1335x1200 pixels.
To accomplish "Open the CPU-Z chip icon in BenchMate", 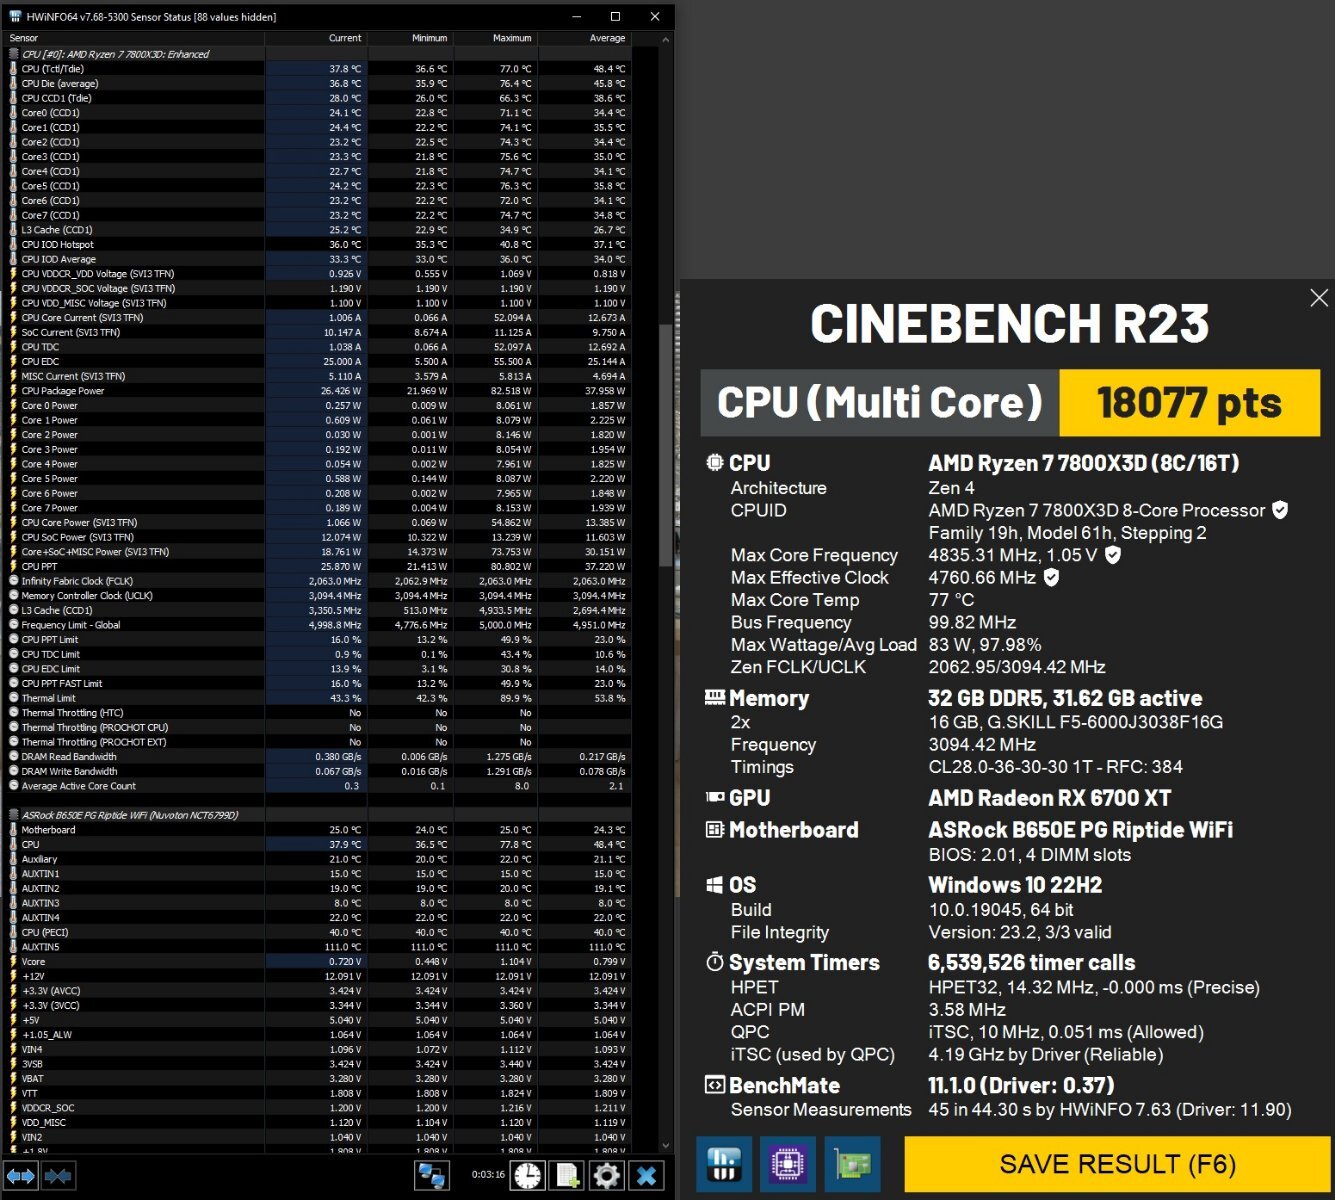I will (x=788, y=1164).
